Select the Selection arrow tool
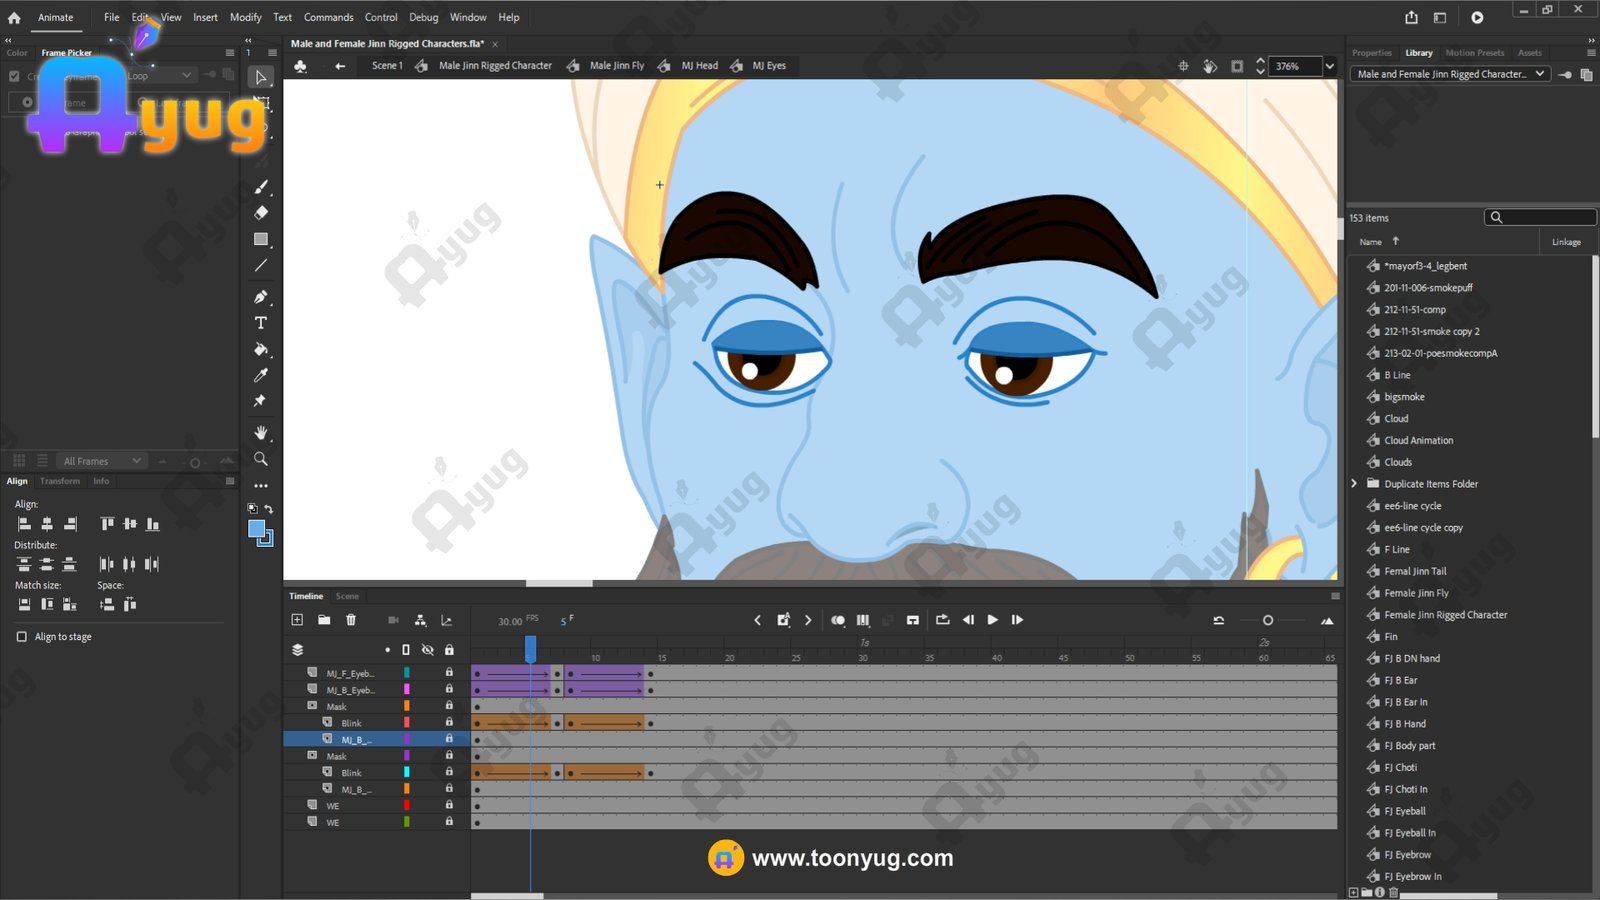Screen dimensions: 1600x900 [x=261, y=77]
